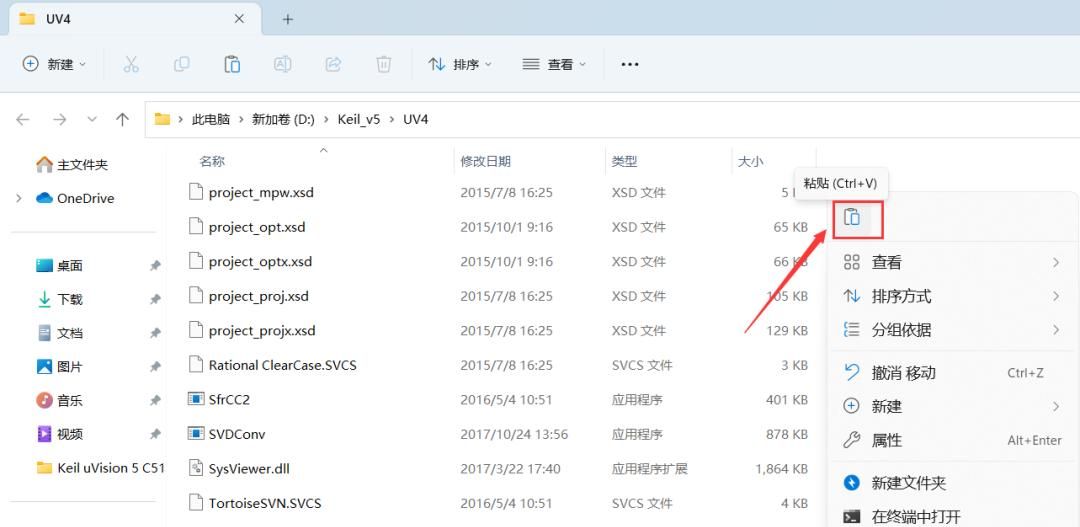Click UV4 in the address breadcrumb
Screen dimensions: 1080x527
pyautogui.click(x=416, y=119)
